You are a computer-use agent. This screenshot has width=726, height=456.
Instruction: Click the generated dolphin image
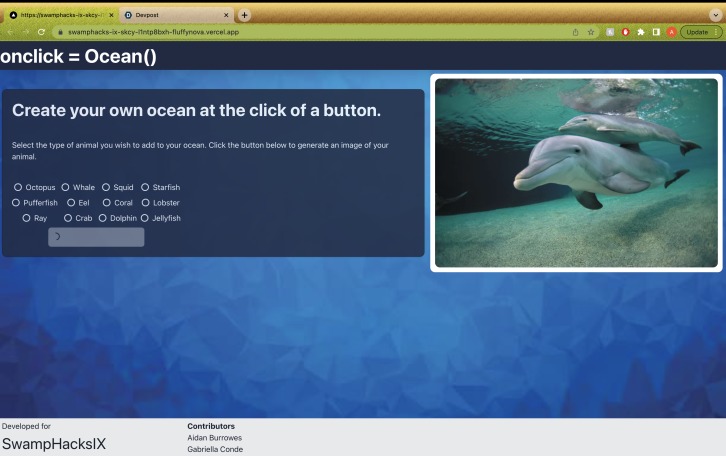pyautogui.click(x=576, y=173)
